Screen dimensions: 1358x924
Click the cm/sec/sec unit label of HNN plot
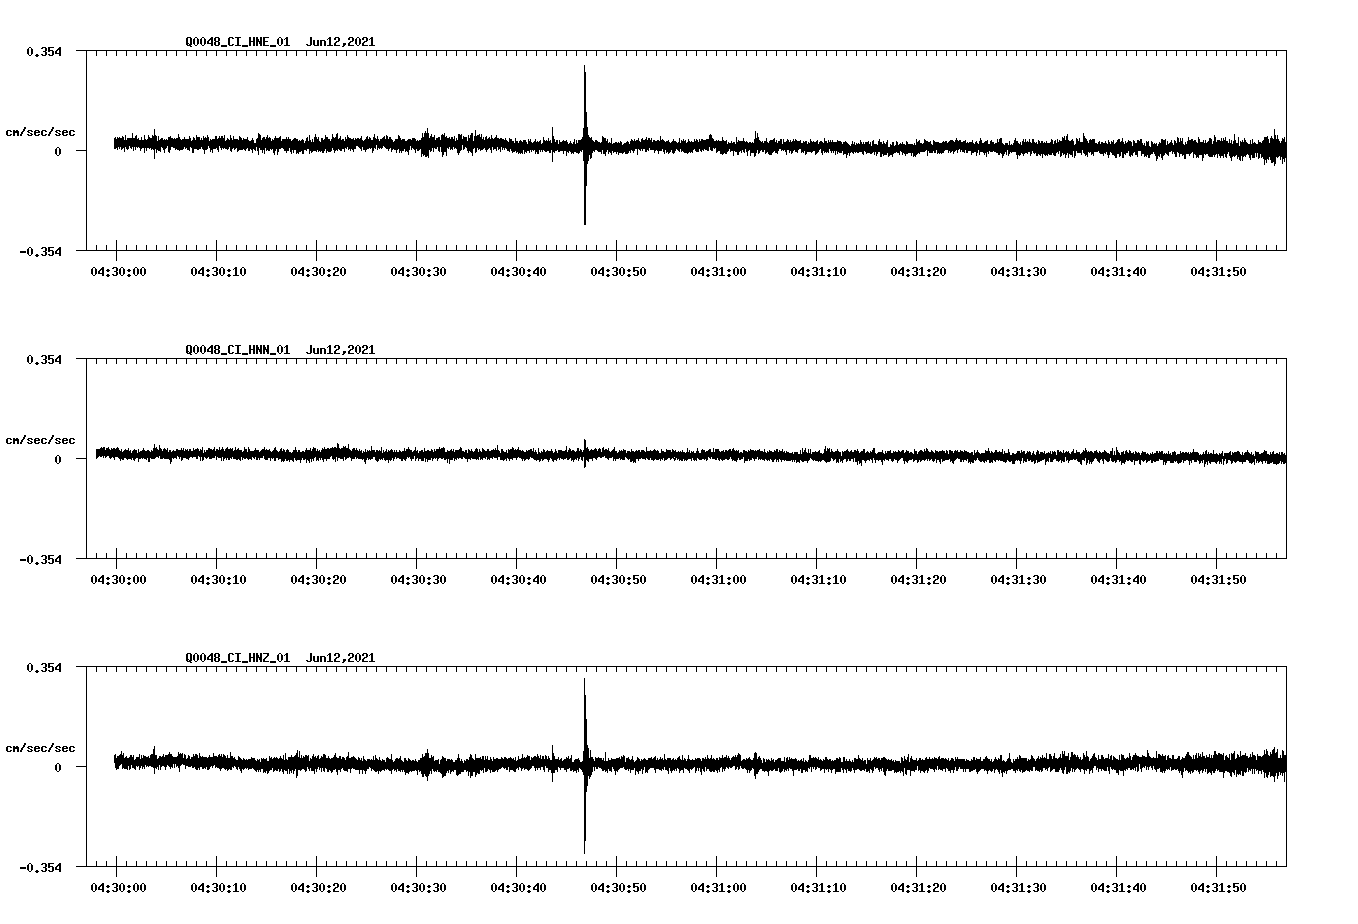pos(40,440)
